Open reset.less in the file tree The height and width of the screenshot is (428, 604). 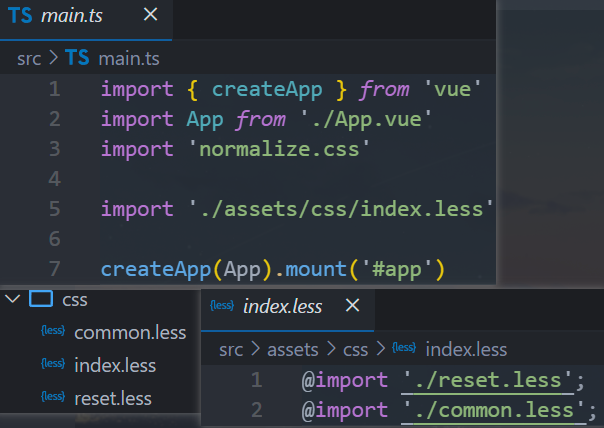112,398
